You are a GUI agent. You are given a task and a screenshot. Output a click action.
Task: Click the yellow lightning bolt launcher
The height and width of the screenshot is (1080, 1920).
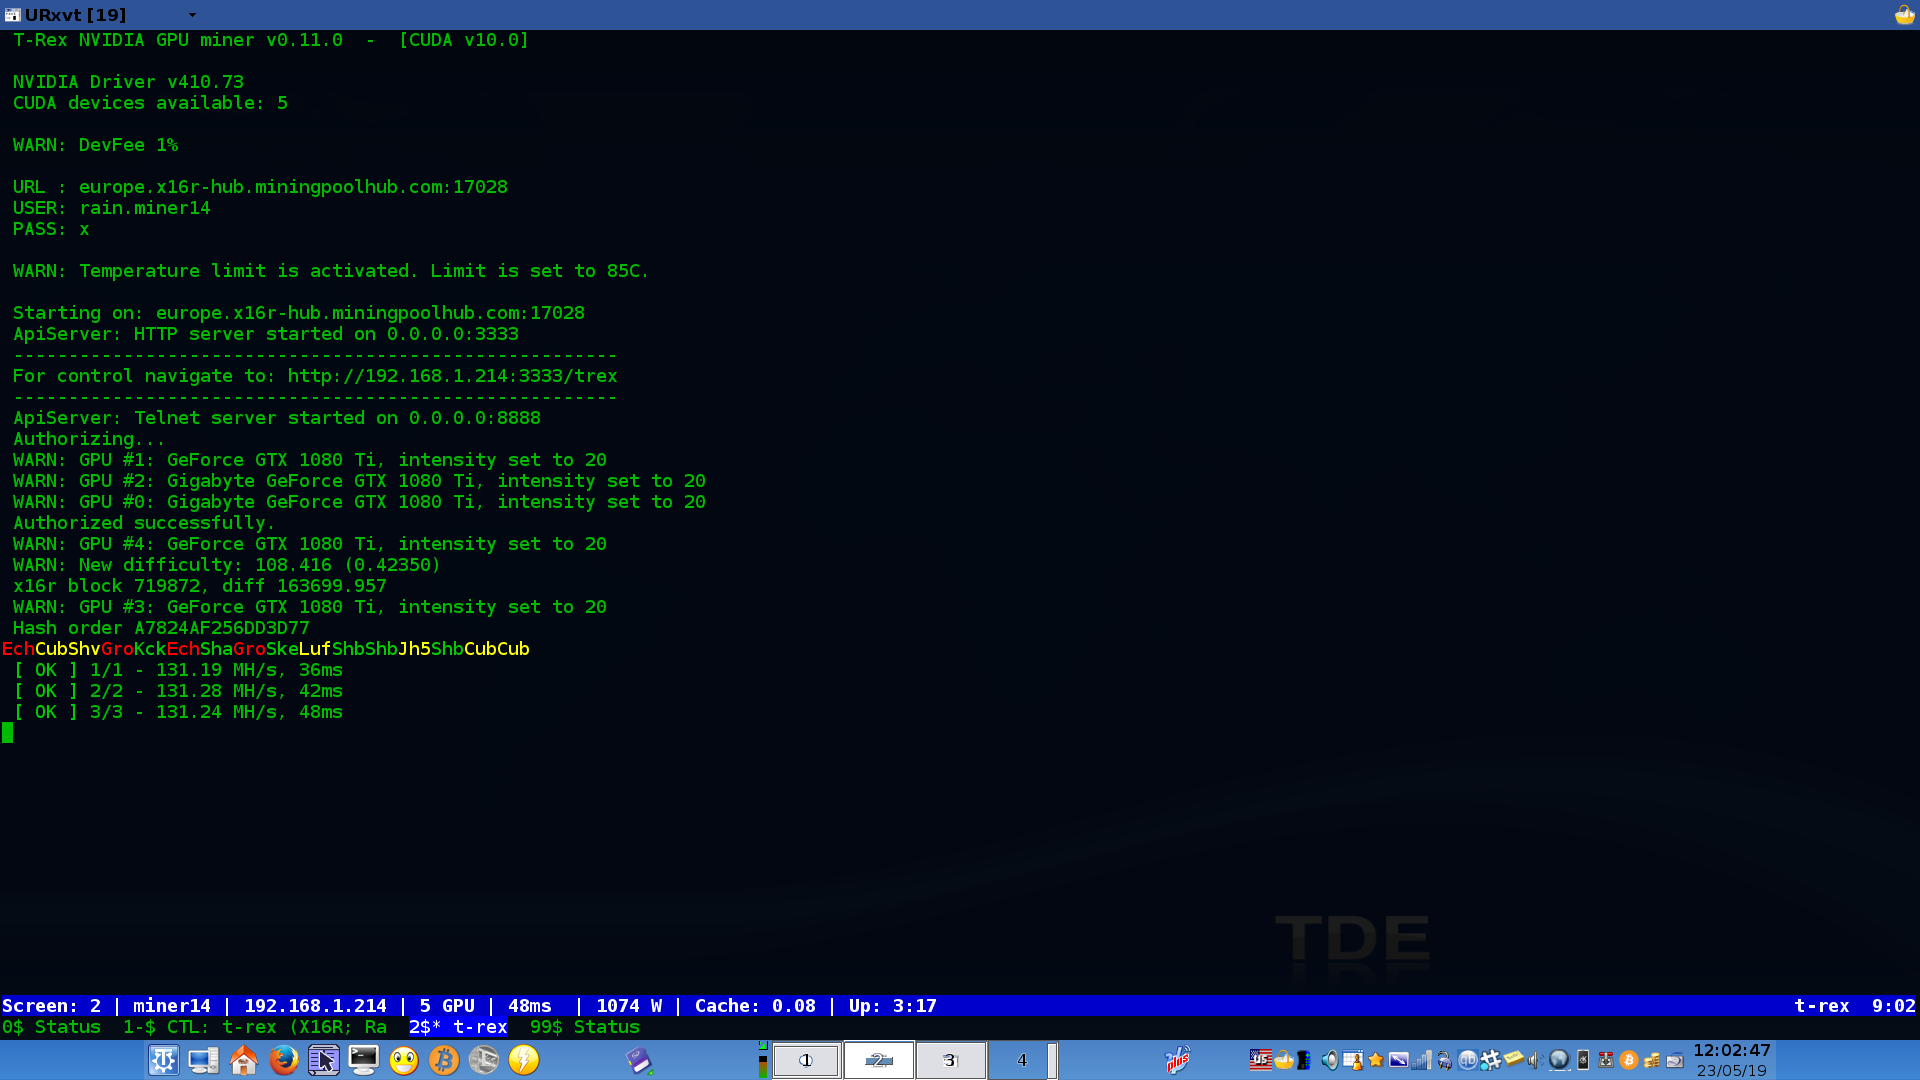(x=523, y=1060)
